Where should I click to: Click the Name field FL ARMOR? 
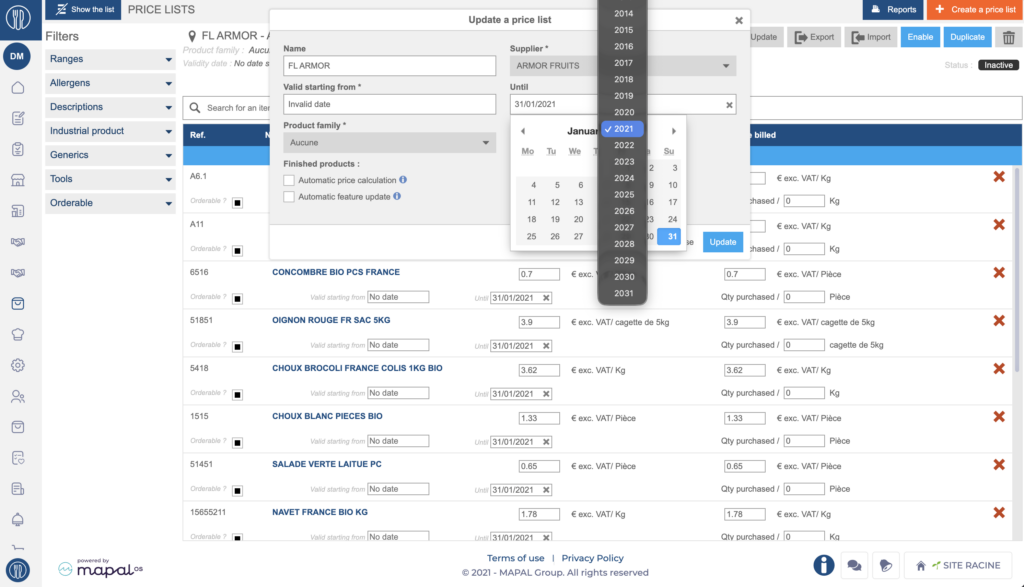389,65
